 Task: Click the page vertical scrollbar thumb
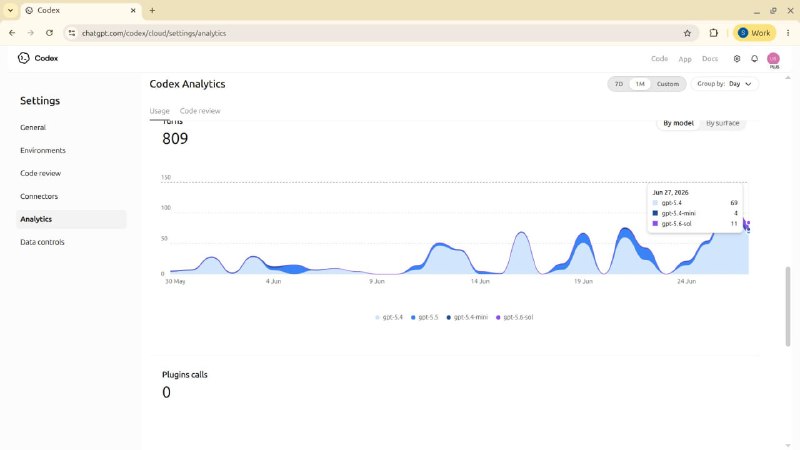[x=788, y=306]
